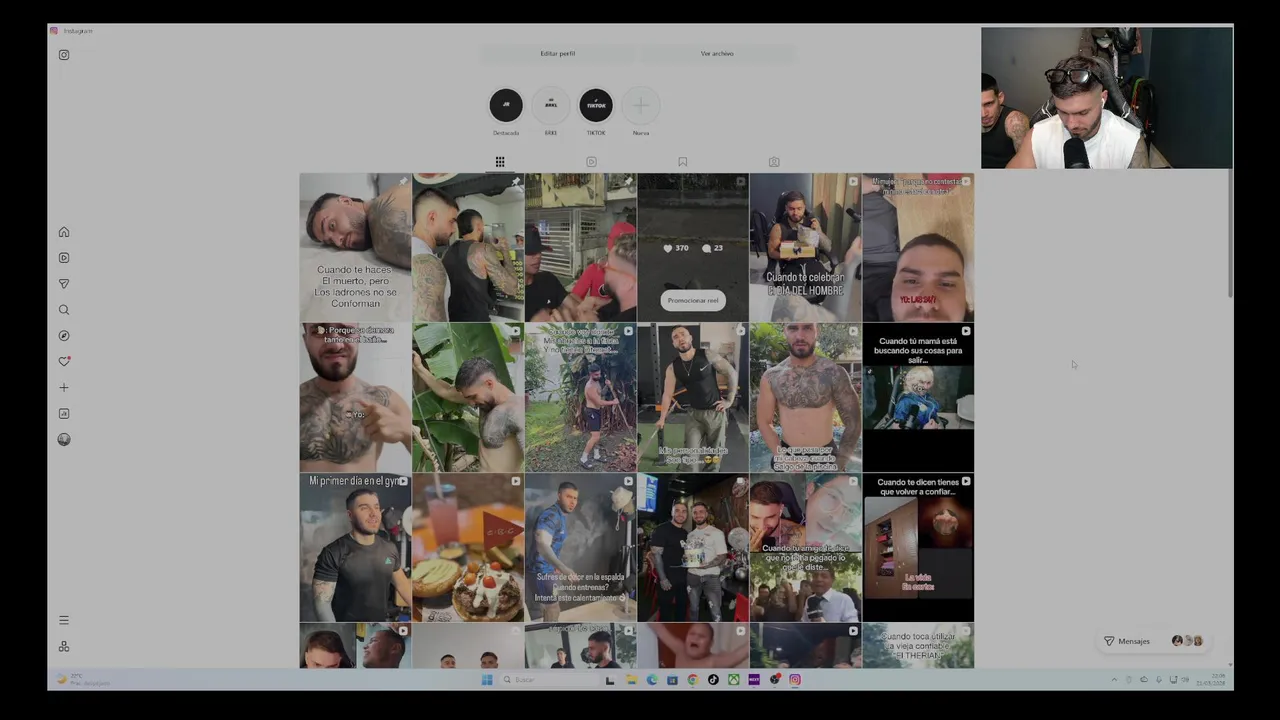Screen dimensions: 1280x720
Task: Open Reels from the sidebar
Action: coord(64,258)
